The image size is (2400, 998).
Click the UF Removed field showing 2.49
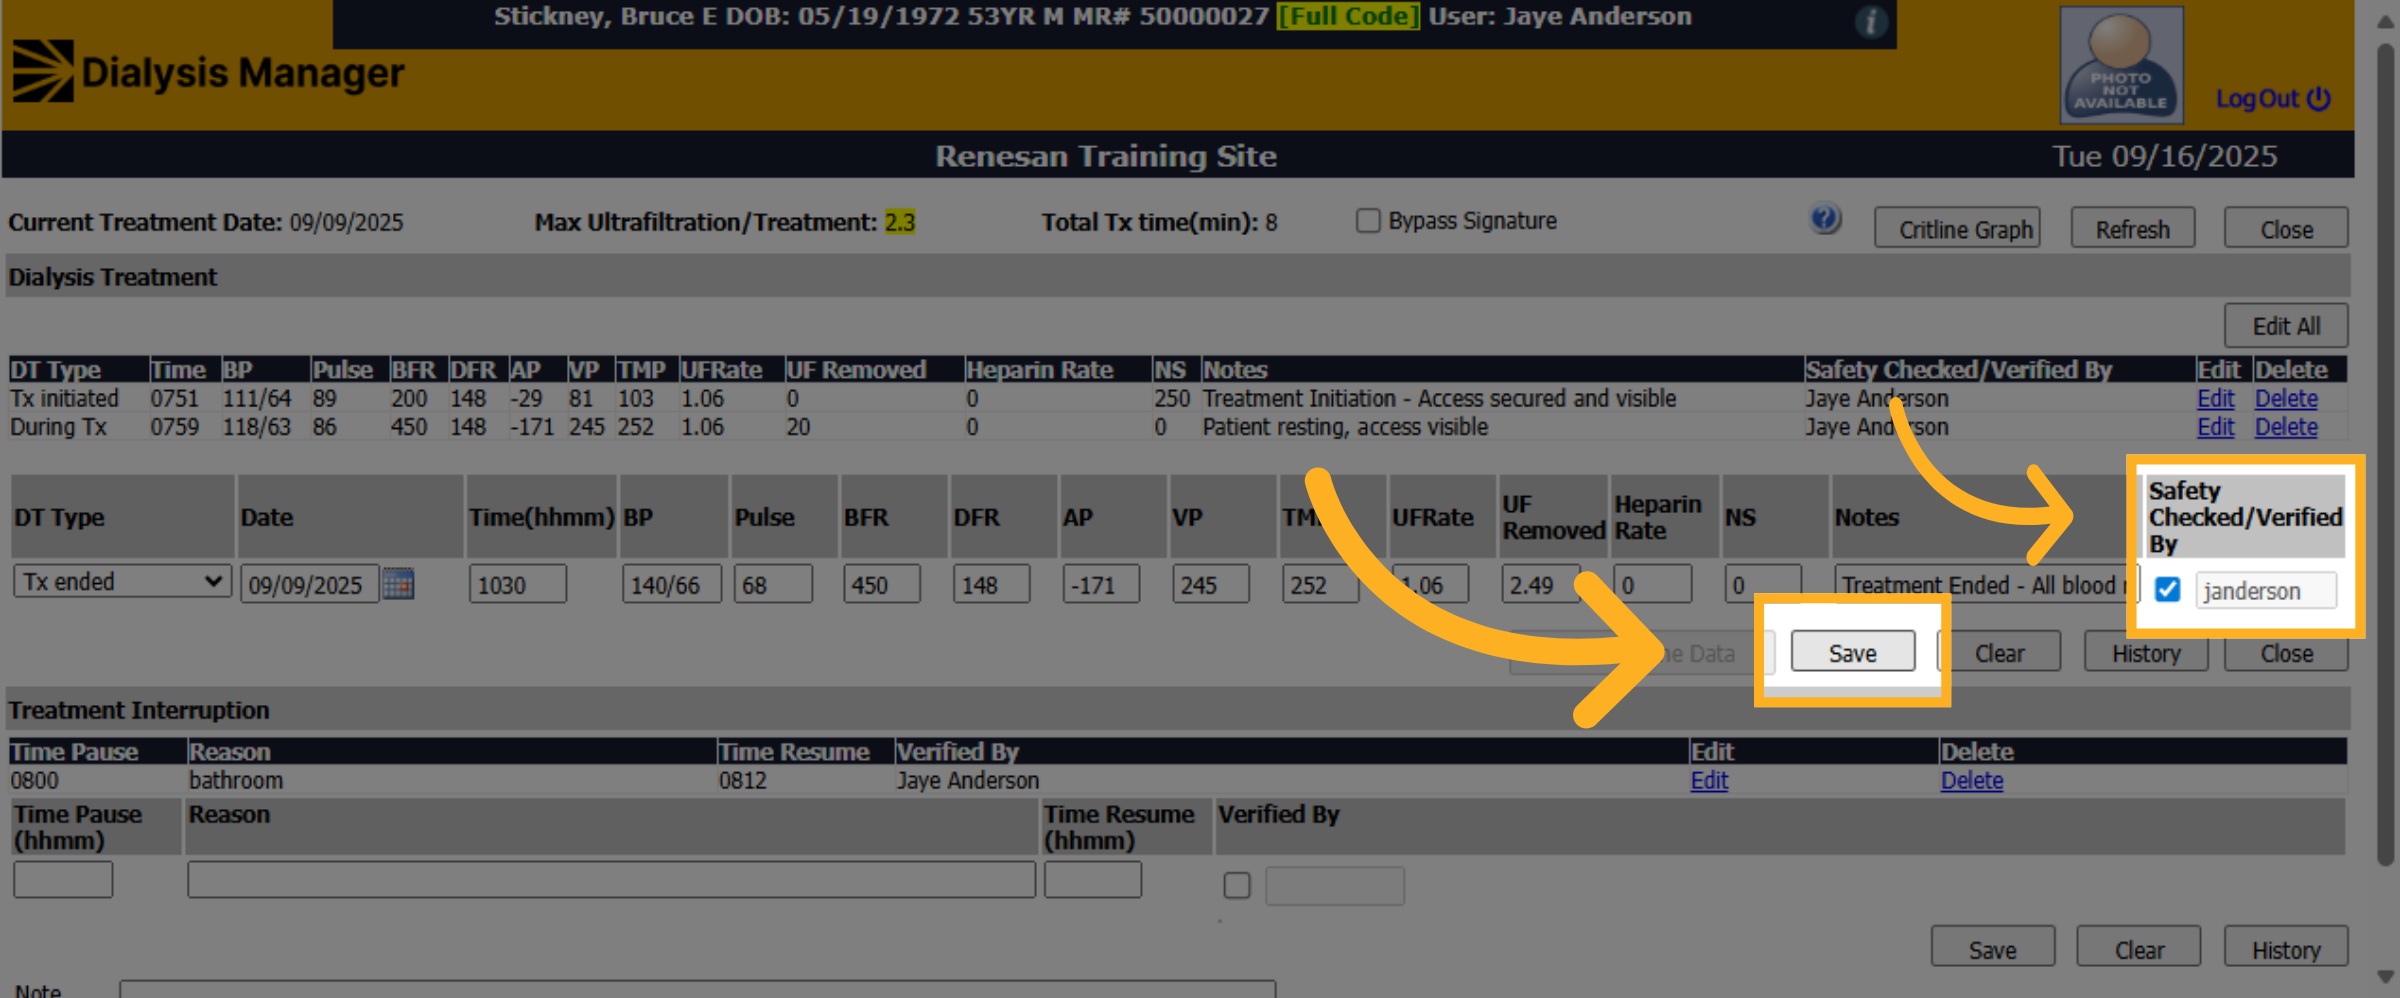[x=1540, y=584]
